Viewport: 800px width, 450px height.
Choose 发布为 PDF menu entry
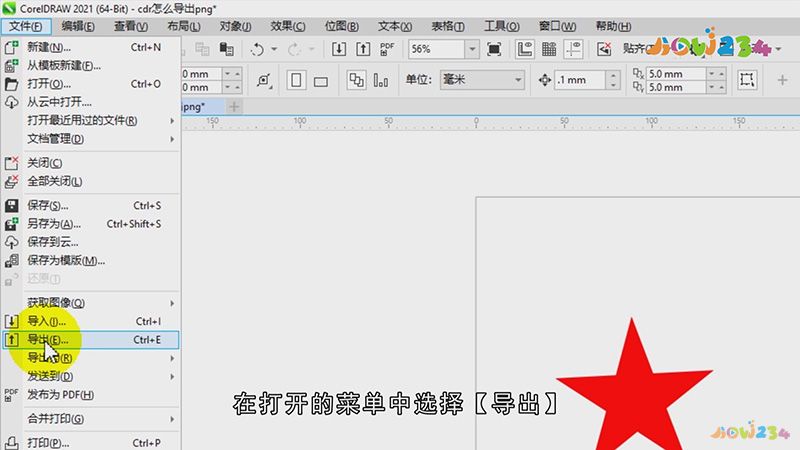point(91,395)
